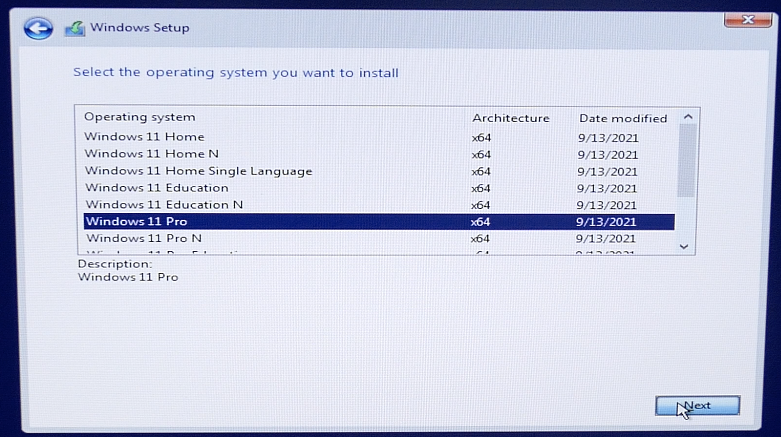781x437 pixels.
Task: Click the Operating system column header
Action: click(139, 117)
